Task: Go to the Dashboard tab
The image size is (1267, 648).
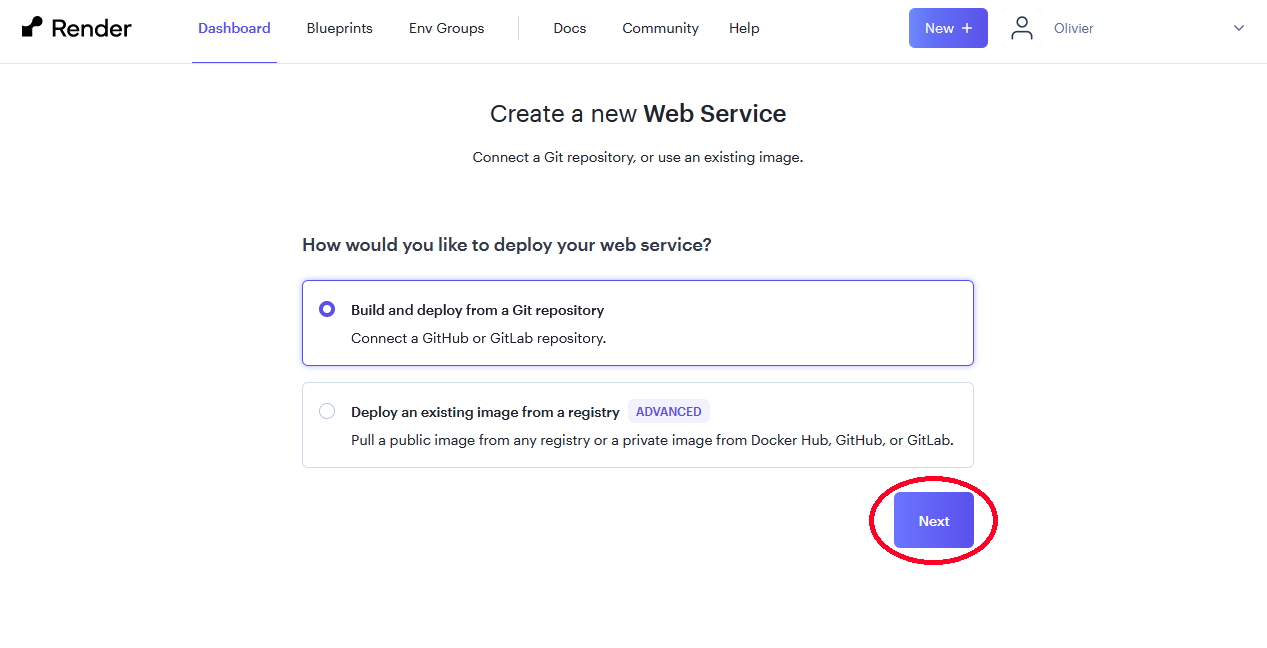Action: point(234,28)
